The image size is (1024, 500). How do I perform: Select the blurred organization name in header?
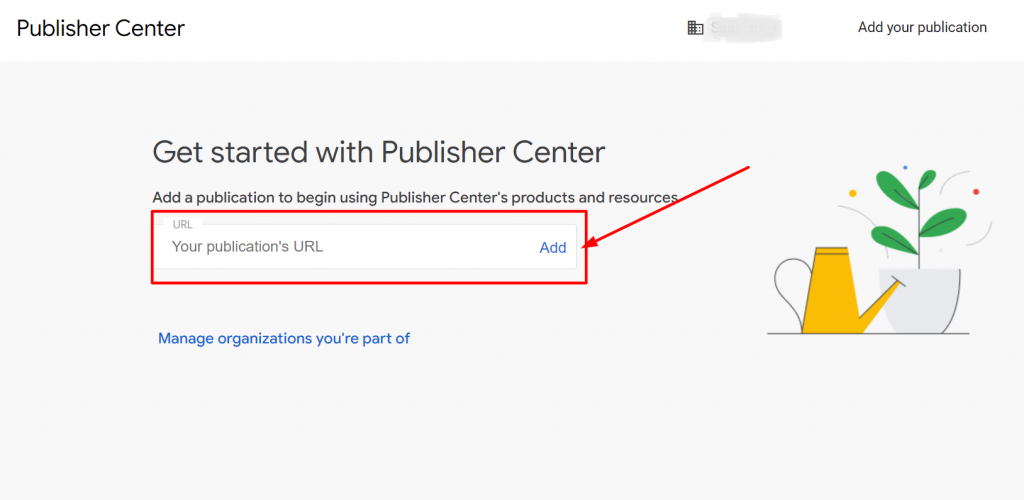(744, 28)
